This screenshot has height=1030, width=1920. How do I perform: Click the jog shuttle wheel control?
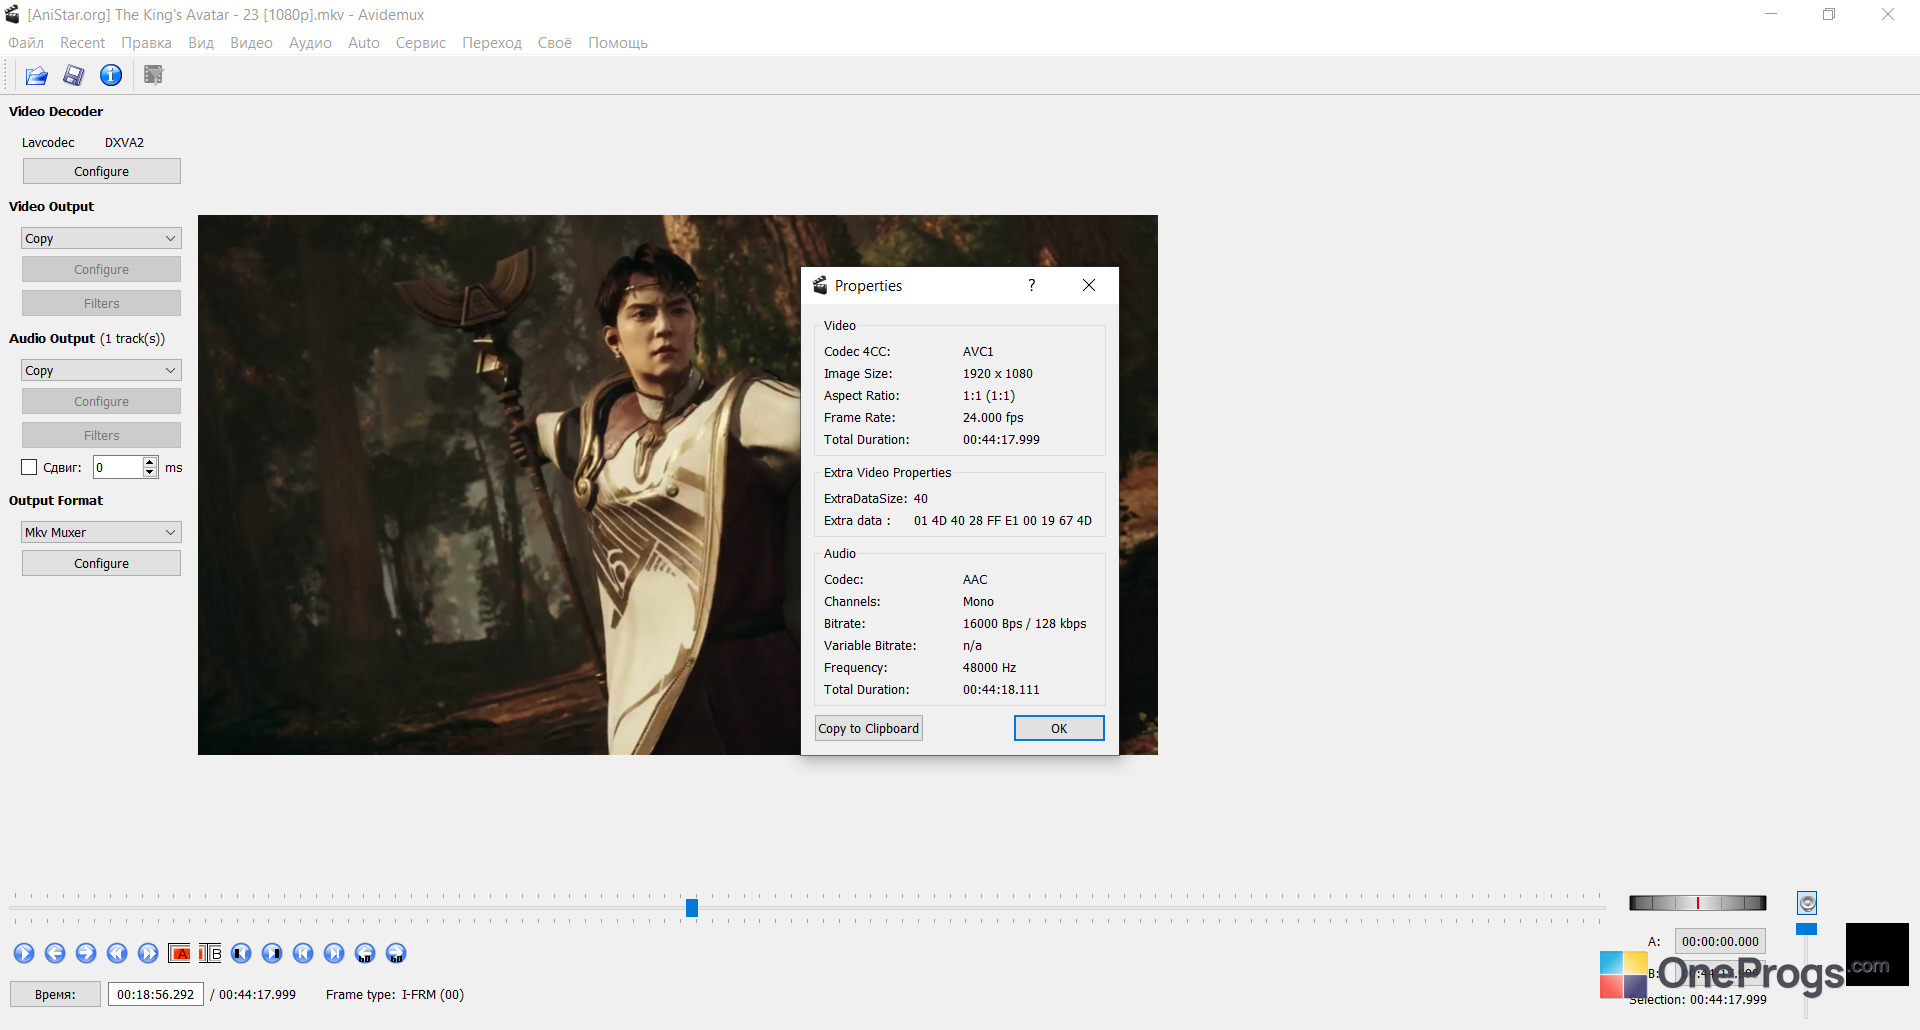click(1698, 903)
